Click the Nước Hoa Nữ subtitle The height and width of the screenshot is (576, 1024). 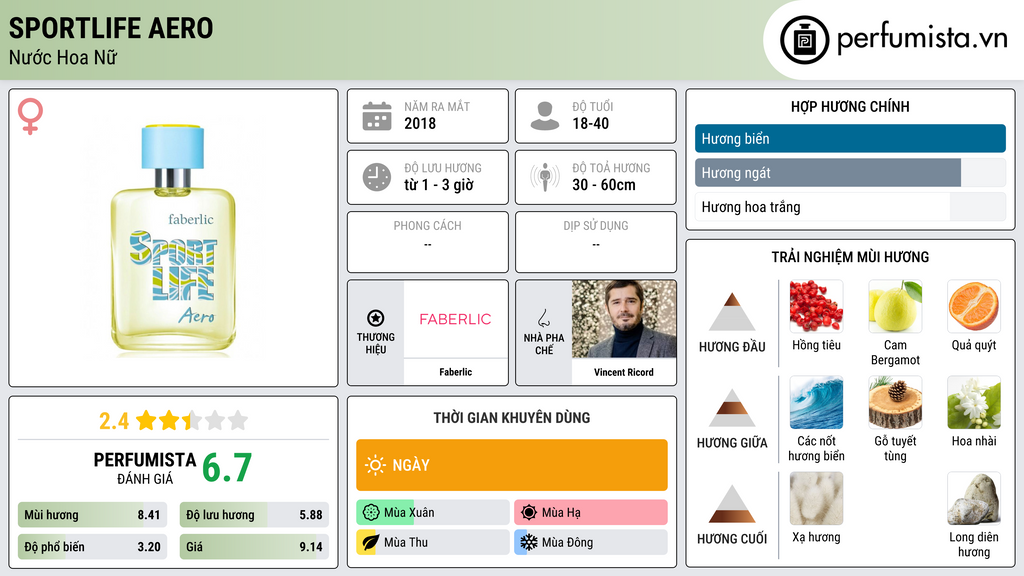click(63, 57)
